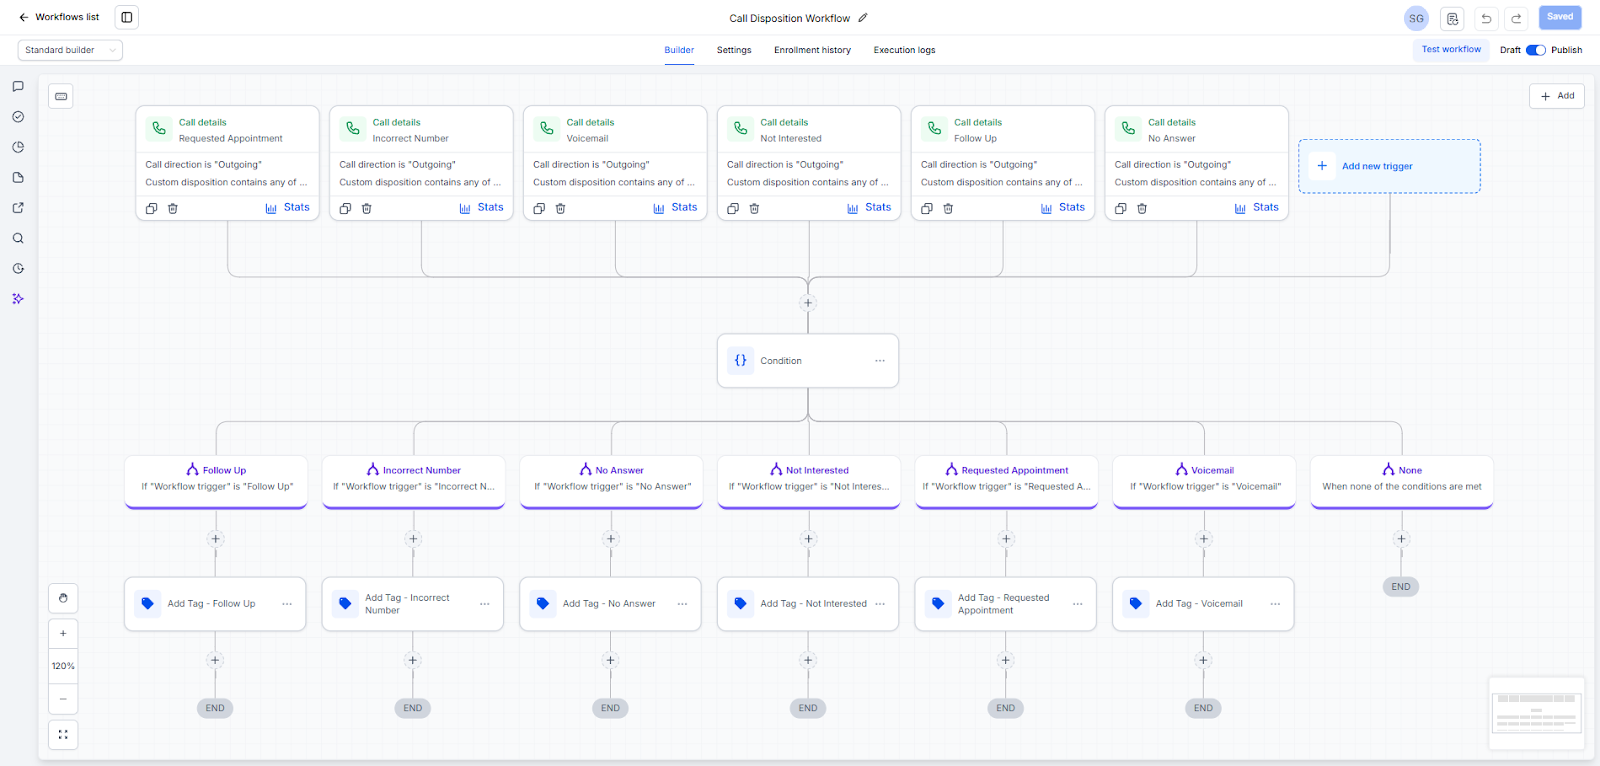The width and height of the screenshot is (1600, 766).
Task: Go to the Execution logs tab
Action: [x=904, y=50]
